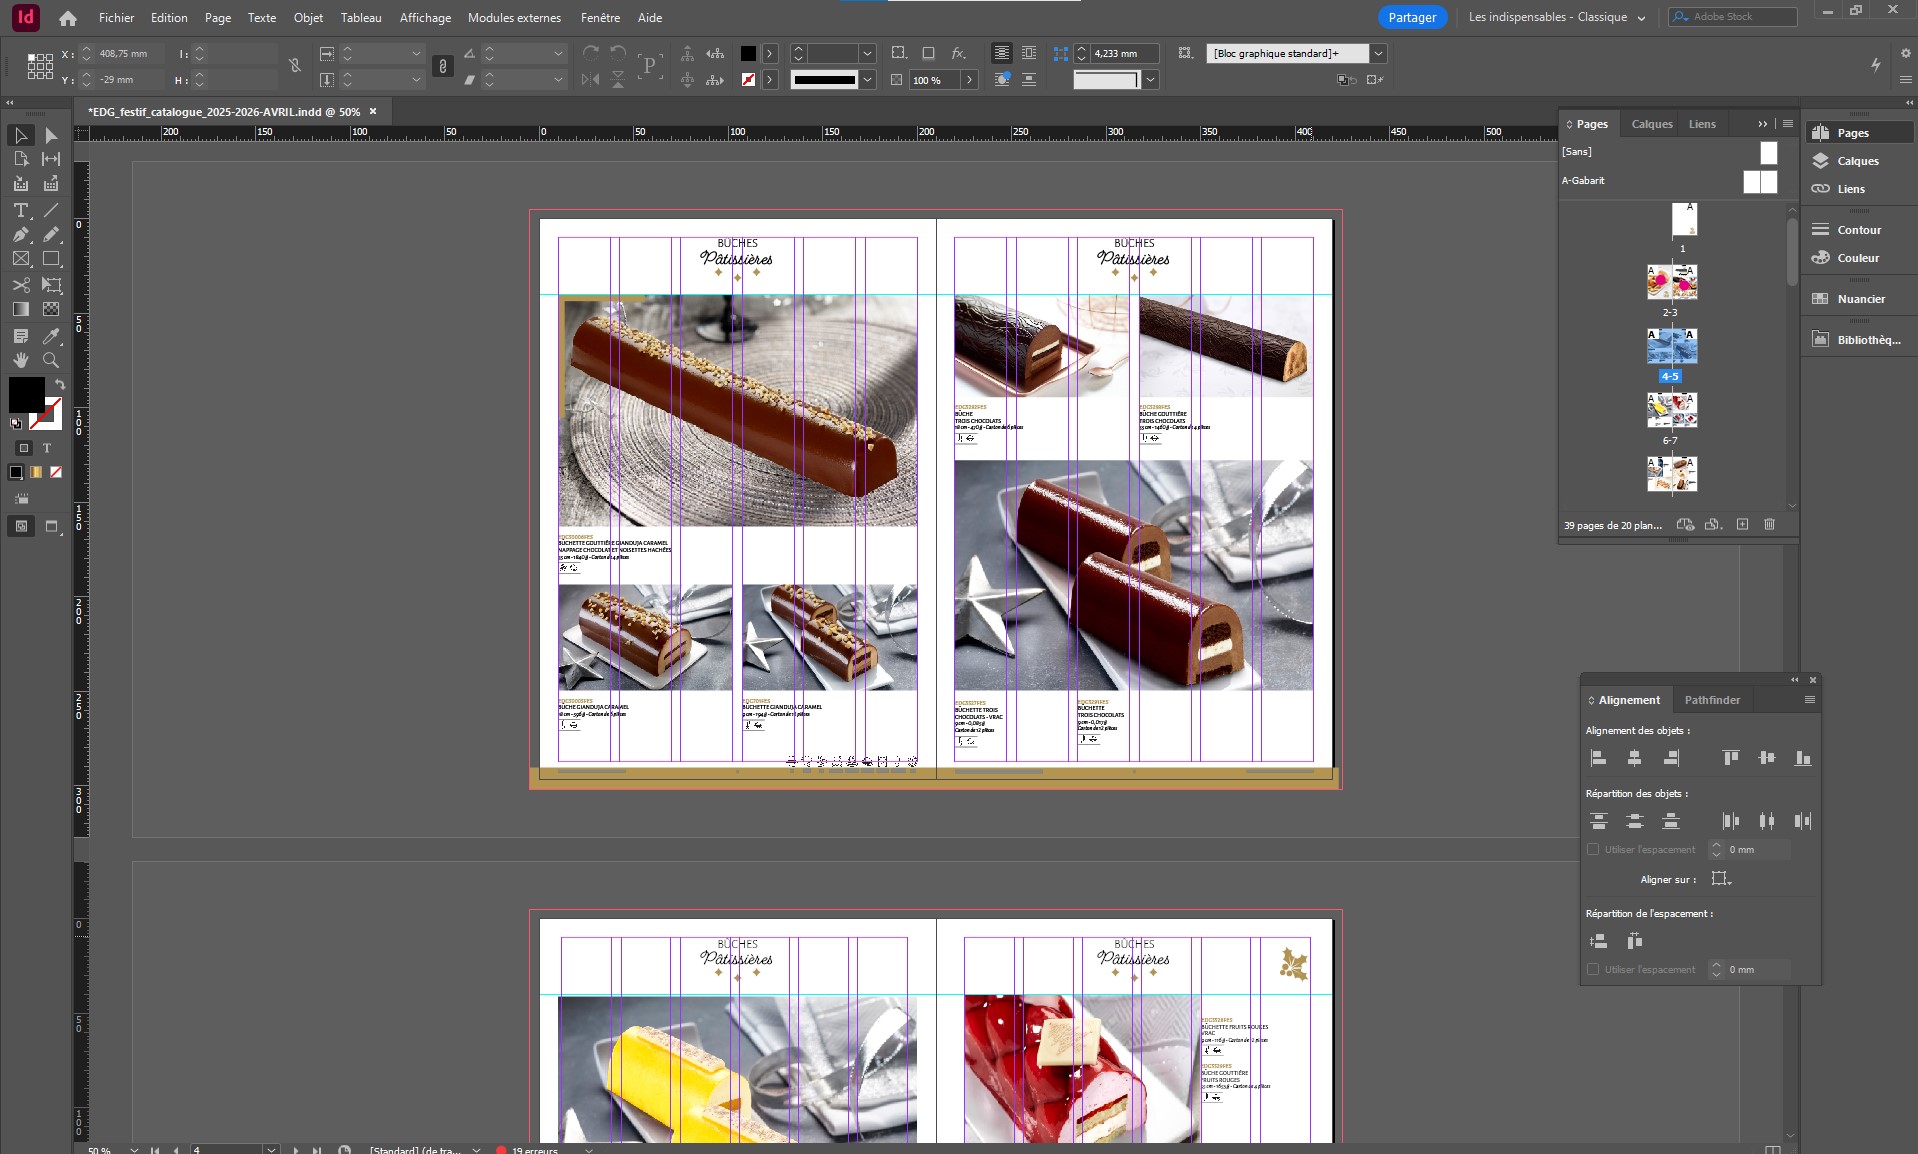
Task: Open the 100 % opacity flyout arrow
Action: pos(969,80)
